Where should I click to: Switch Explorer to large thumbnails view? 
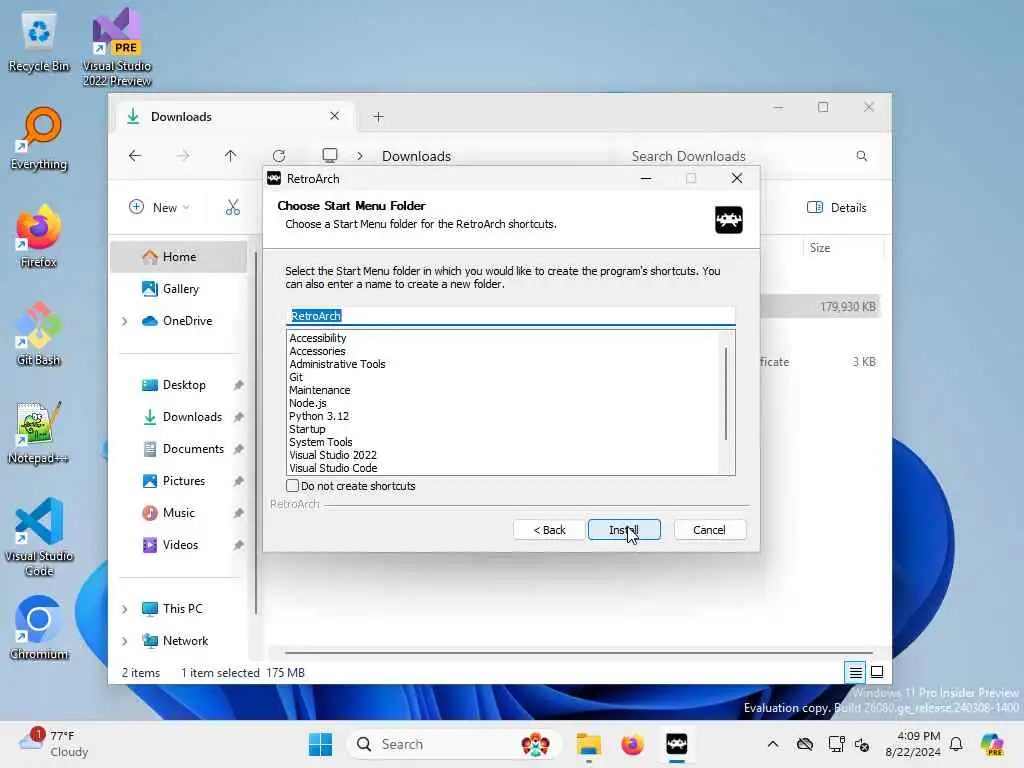(877, 672)
